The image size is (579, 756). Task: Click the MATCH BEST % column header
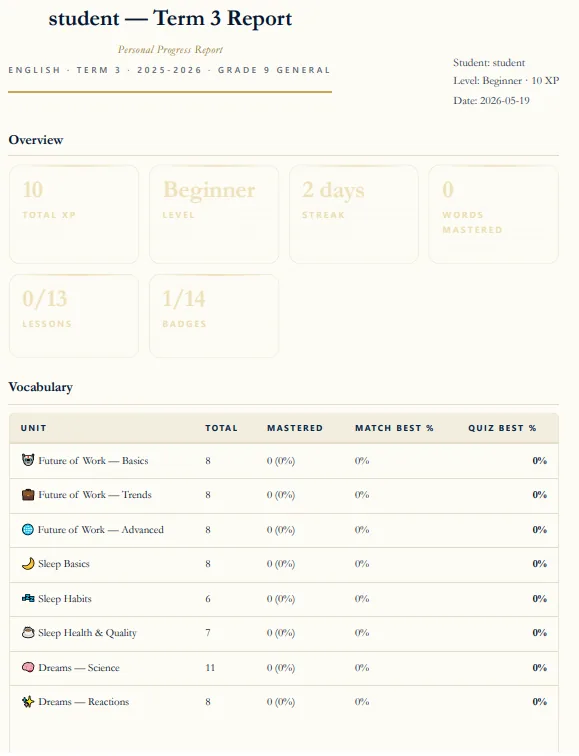pos(394,428)
